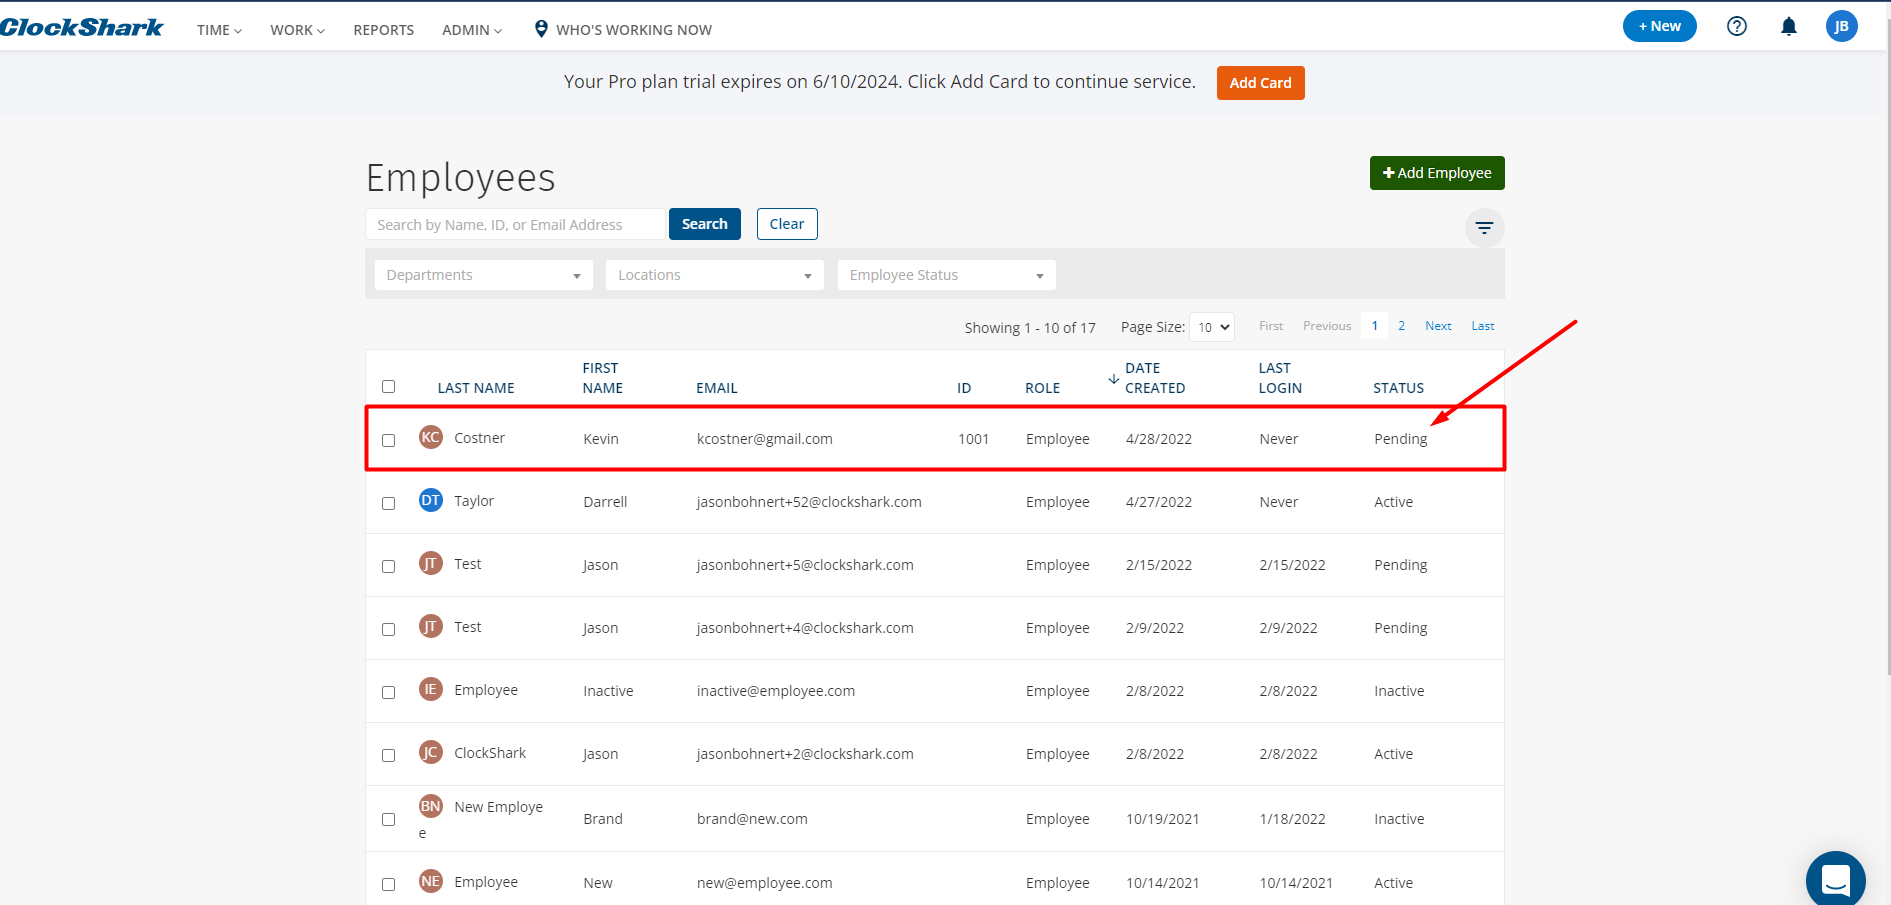Open the Locations dropdown
1891x905 pixels.
[715, 275]
